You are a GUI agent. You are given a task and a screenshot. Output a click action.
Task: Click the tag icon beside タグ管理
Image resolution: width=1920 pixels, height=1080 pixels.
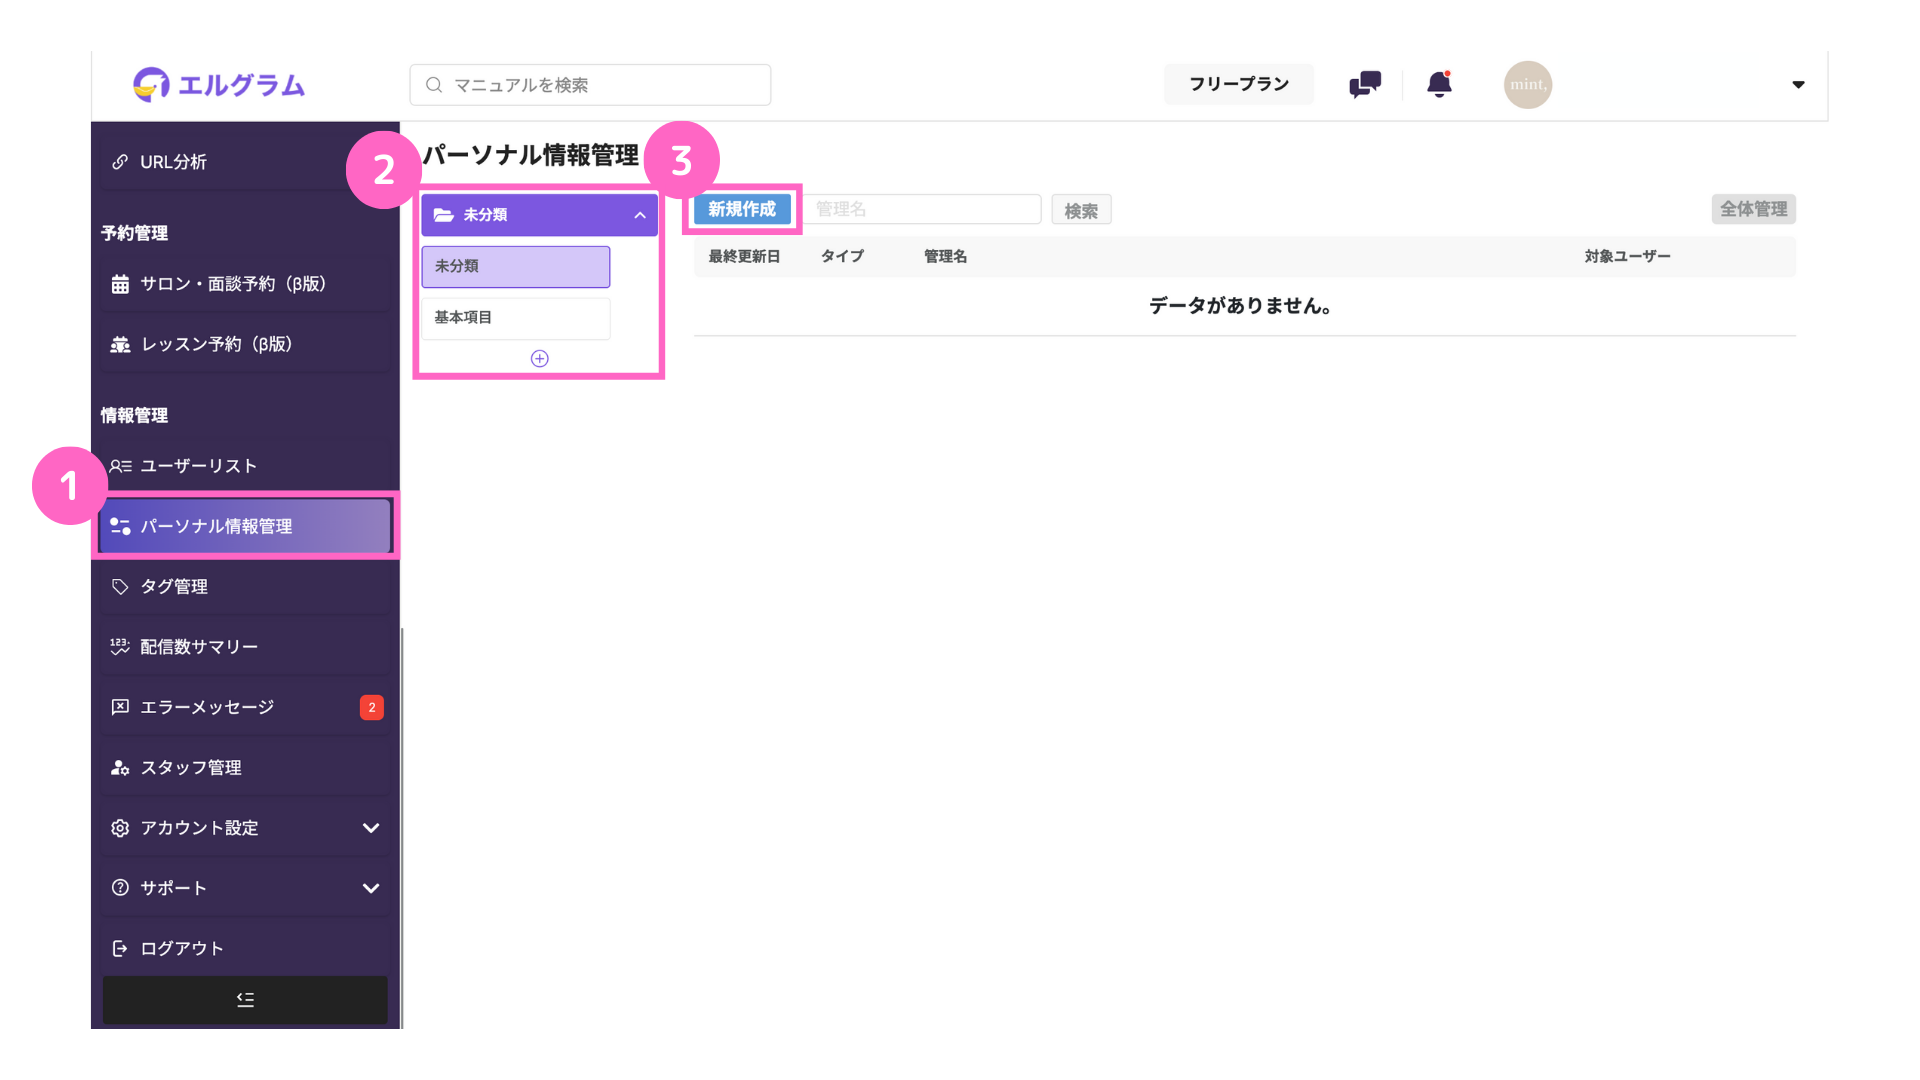(x=120, y=587)
